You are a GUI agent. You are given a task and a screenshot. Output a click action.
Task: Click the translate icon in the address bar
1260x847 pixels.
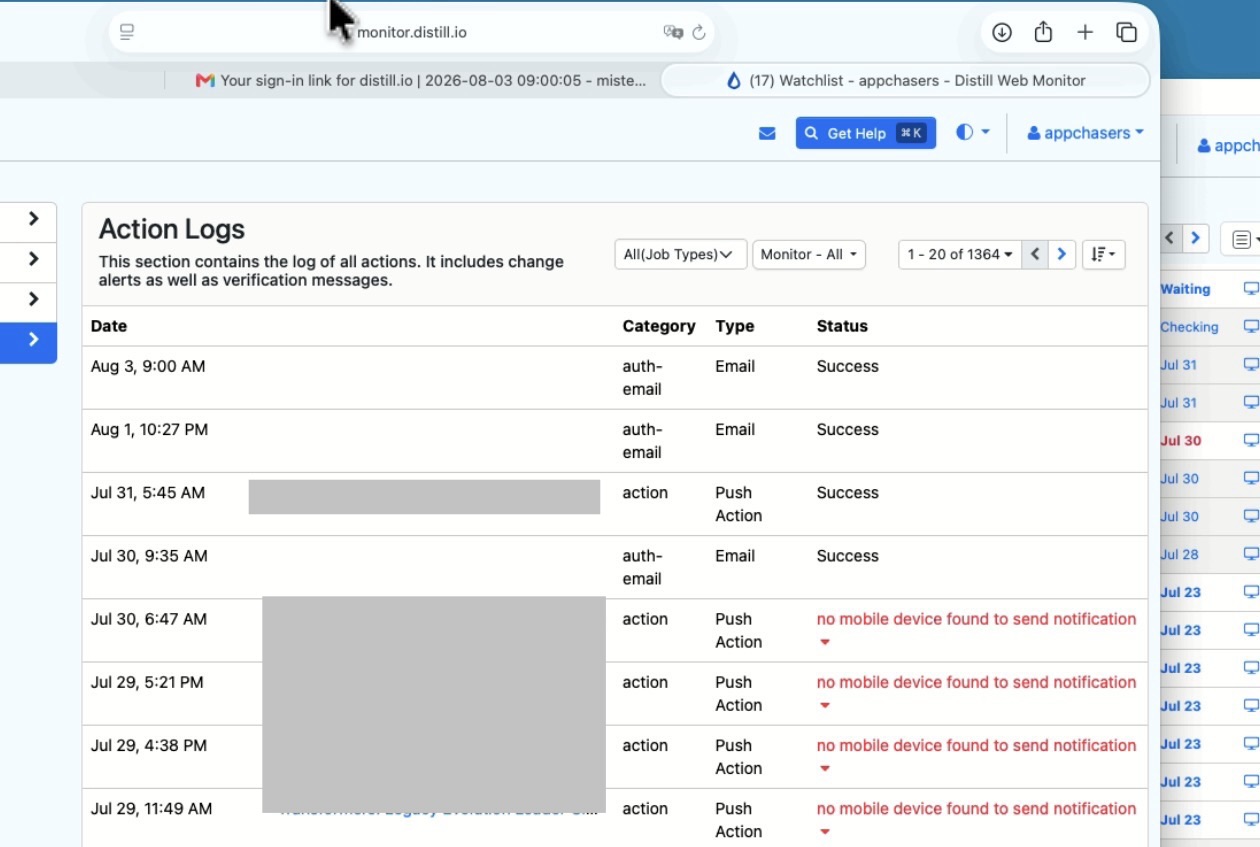tap(673, 32)
